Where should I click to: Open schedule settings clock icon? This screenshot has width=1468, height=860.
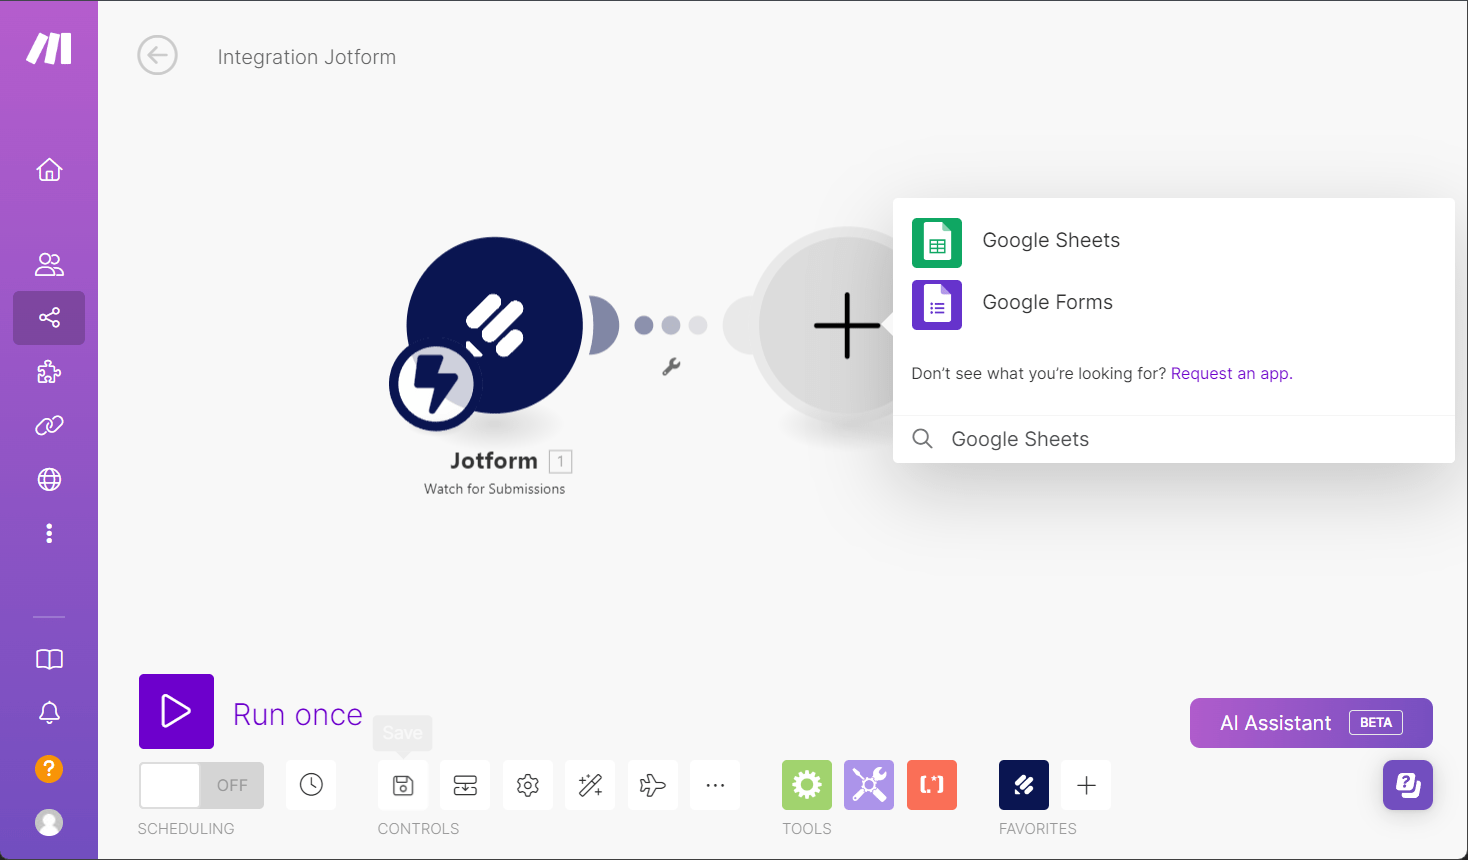(x=311, y=785)
